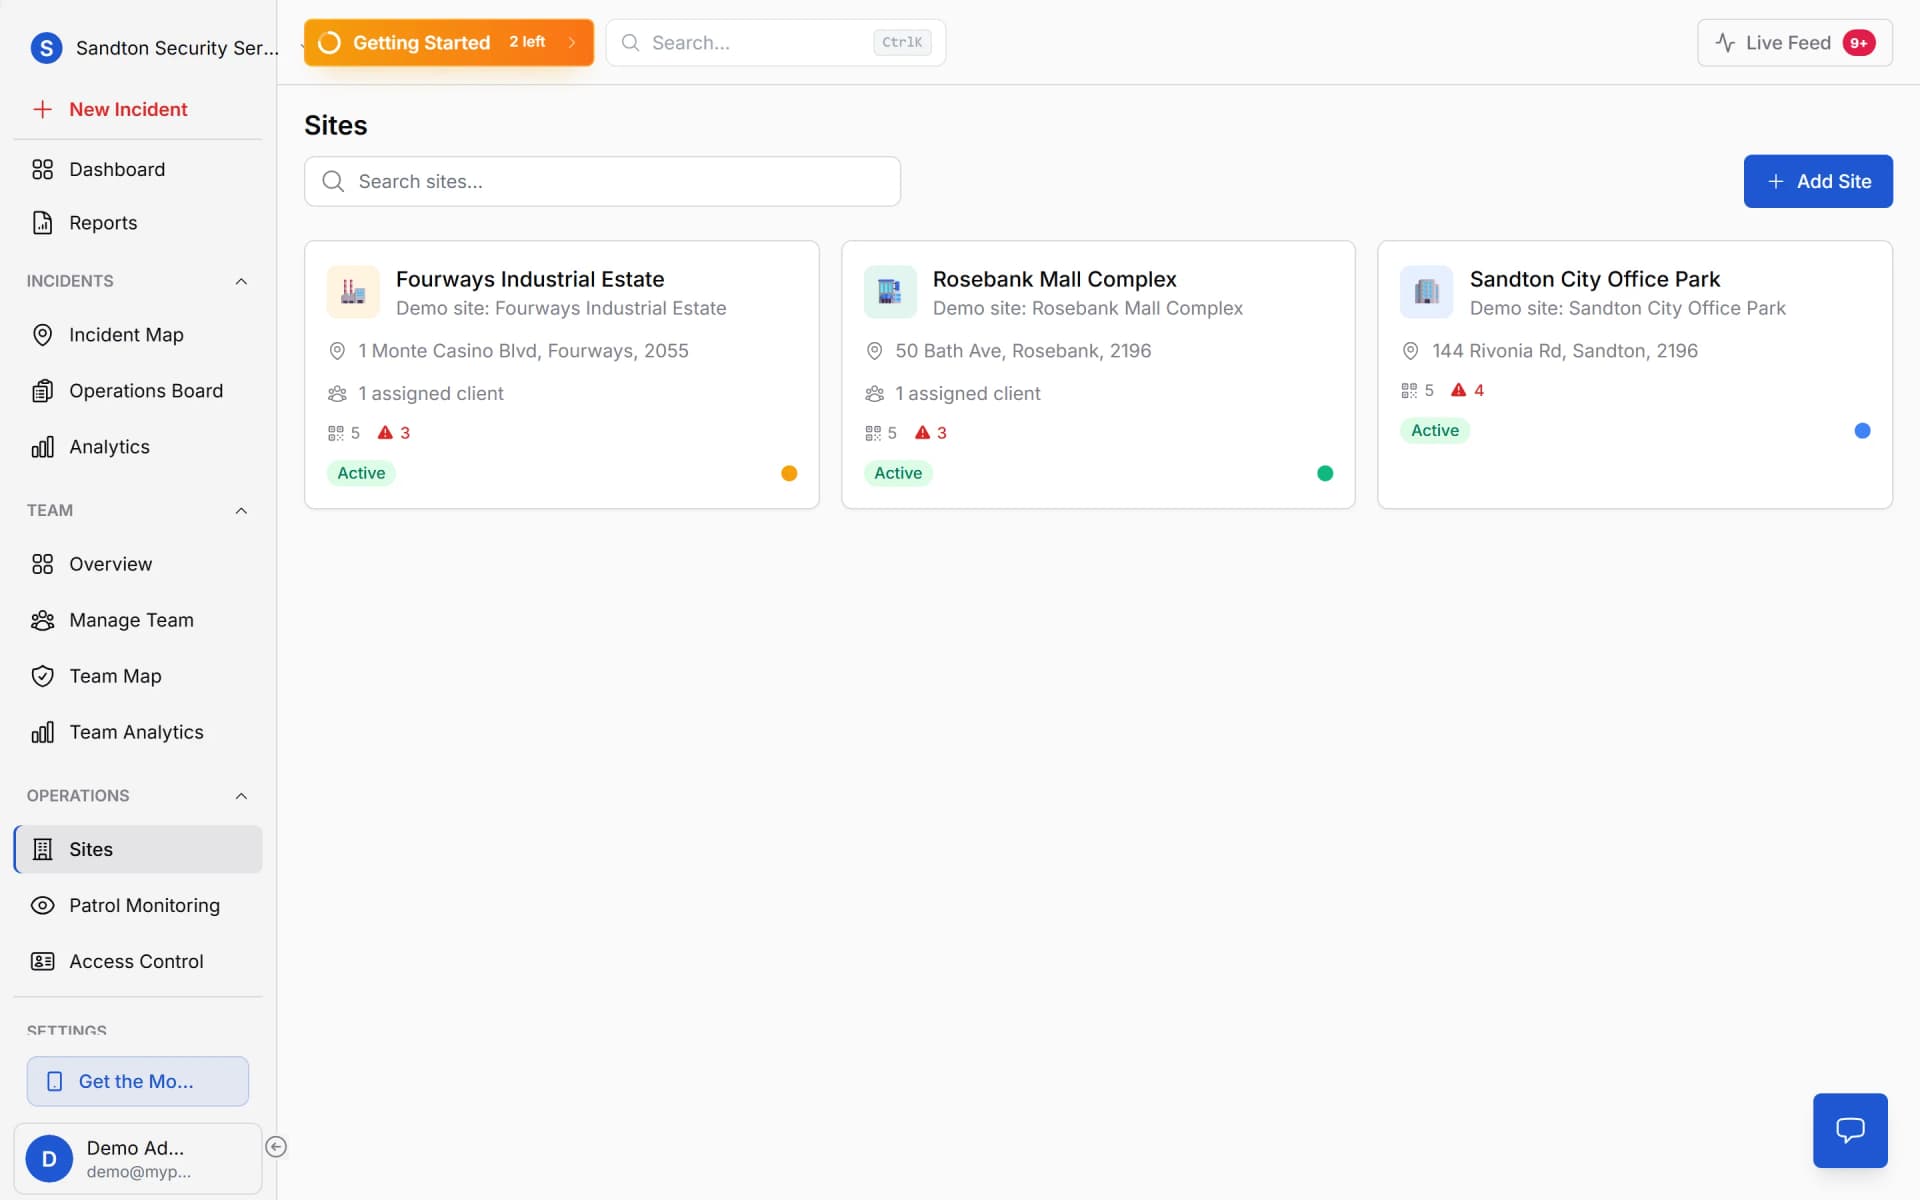Collapse the OPERATIONS section
Viewport: 1920px width, 1200px height.
click(x=240, y=796)
